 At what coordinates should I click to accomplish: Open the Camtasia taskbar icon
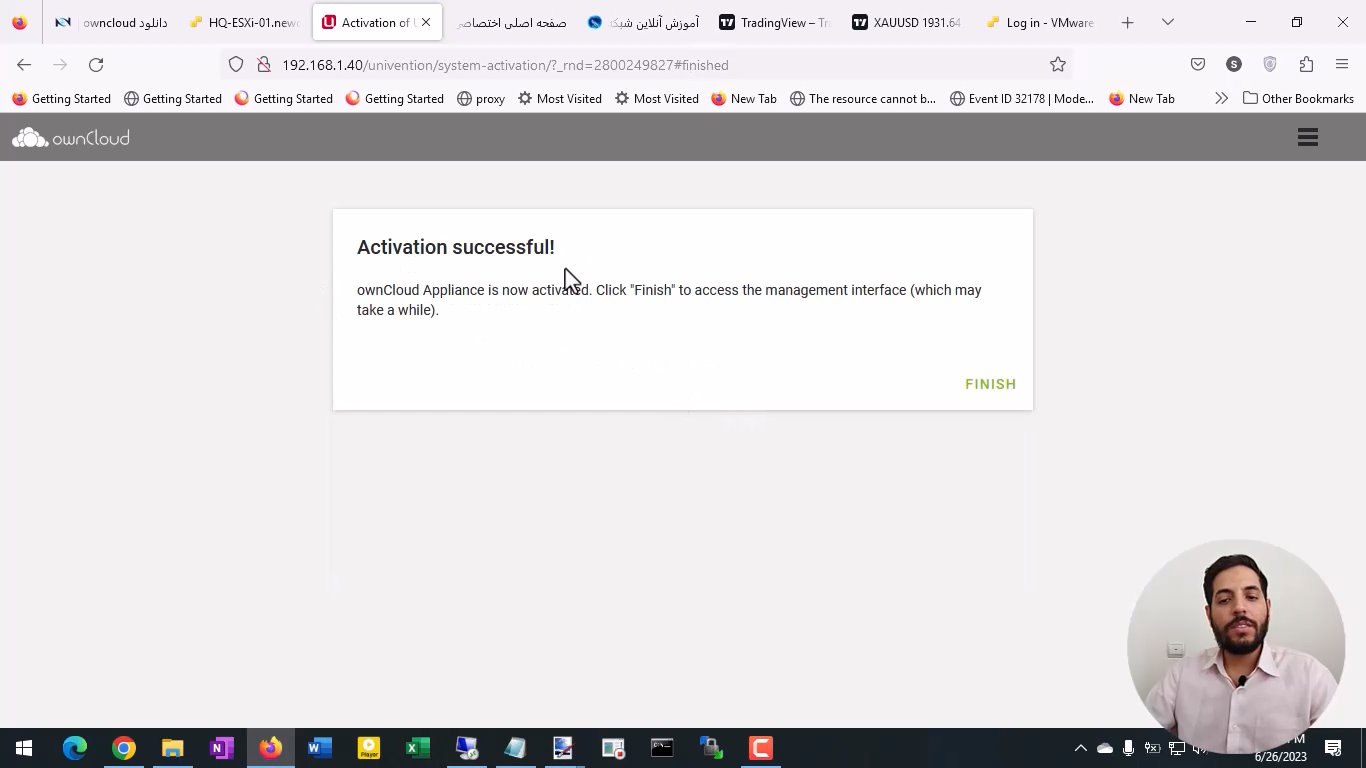[761, 748]
